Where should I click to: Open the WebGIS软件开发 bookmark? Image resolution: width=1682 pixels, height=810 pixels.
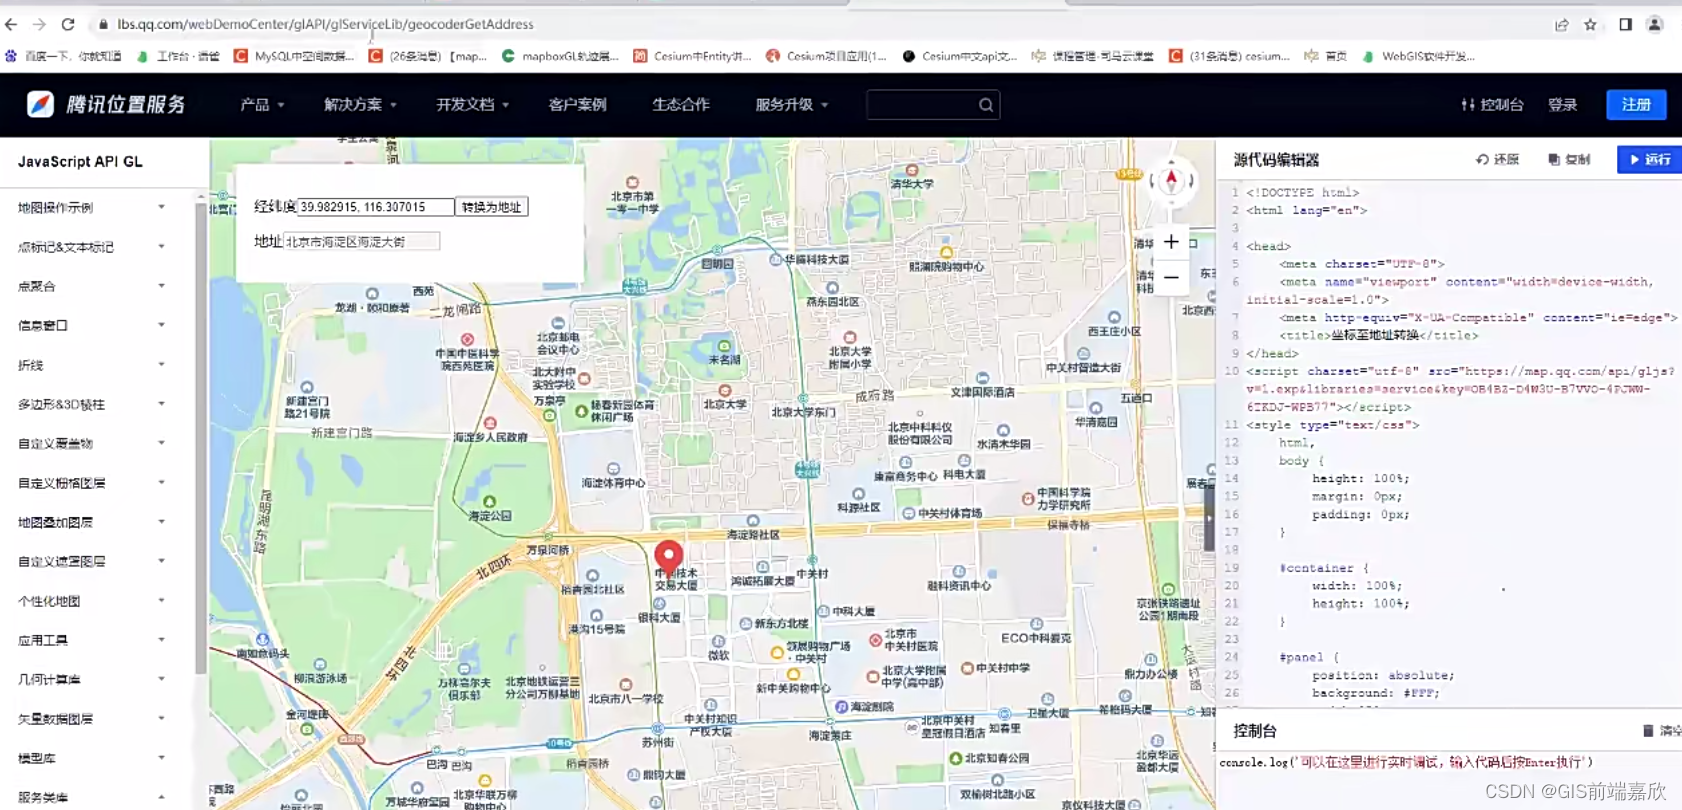1418,56
